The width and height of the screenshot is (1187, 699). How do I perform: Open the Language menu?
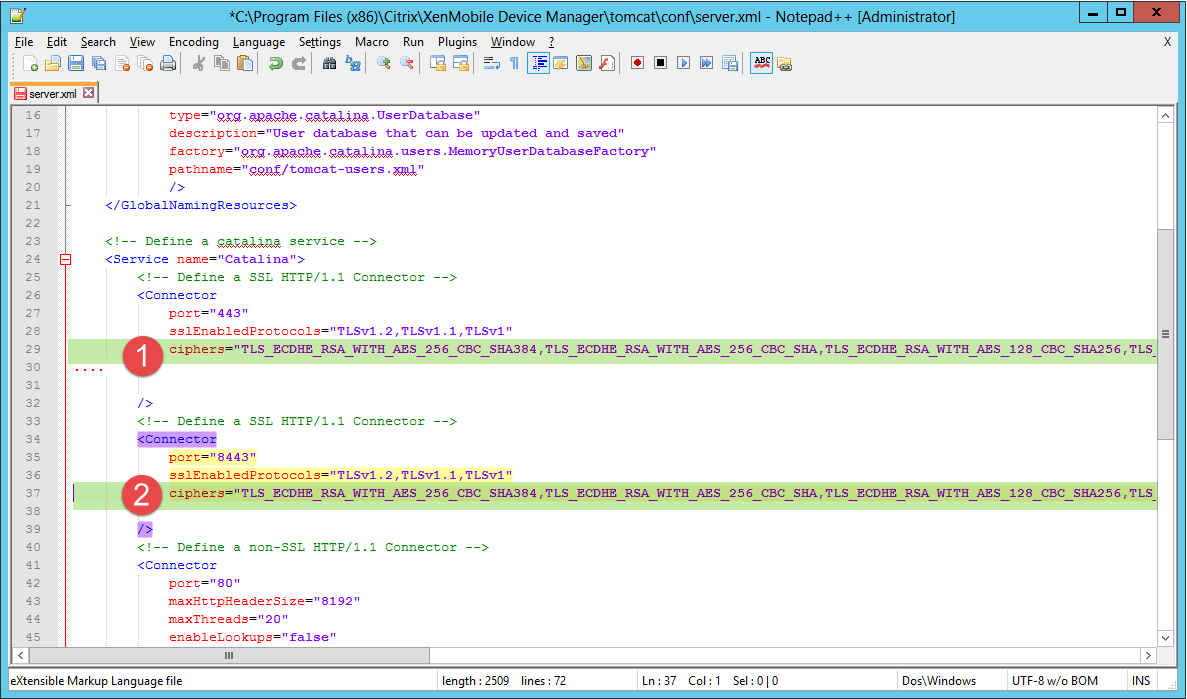[x=259, y=42]
